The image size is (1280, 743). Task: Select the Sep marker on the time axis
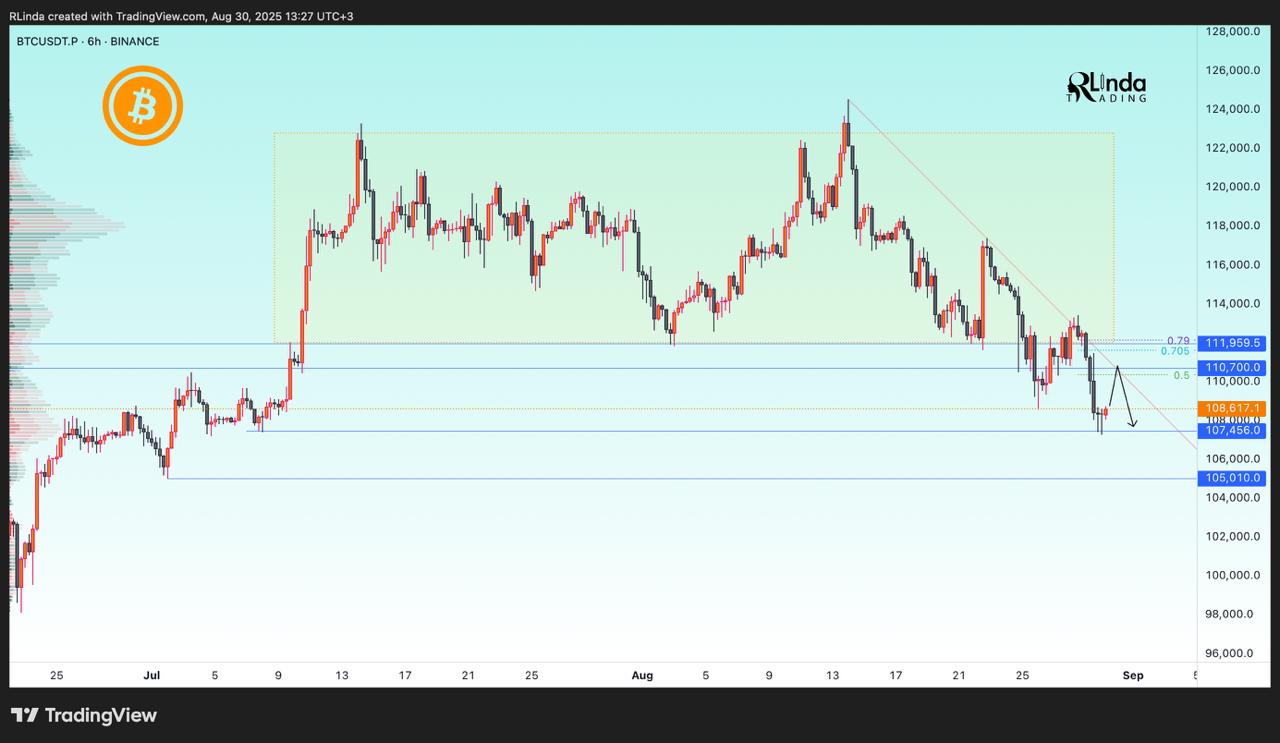pyautogui.click(x=1132, y=676)
